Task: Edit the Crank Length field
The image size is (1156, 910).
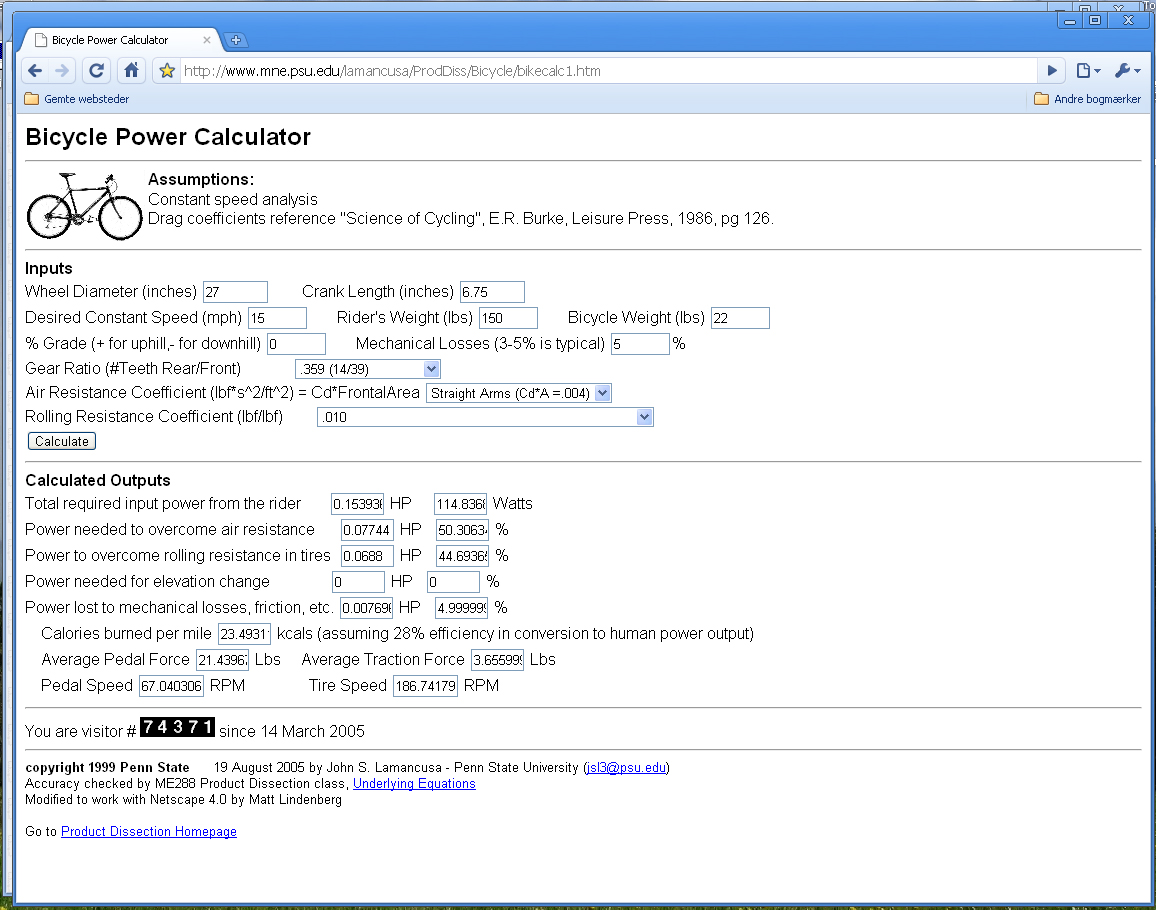Action: [x=492, y=292]
